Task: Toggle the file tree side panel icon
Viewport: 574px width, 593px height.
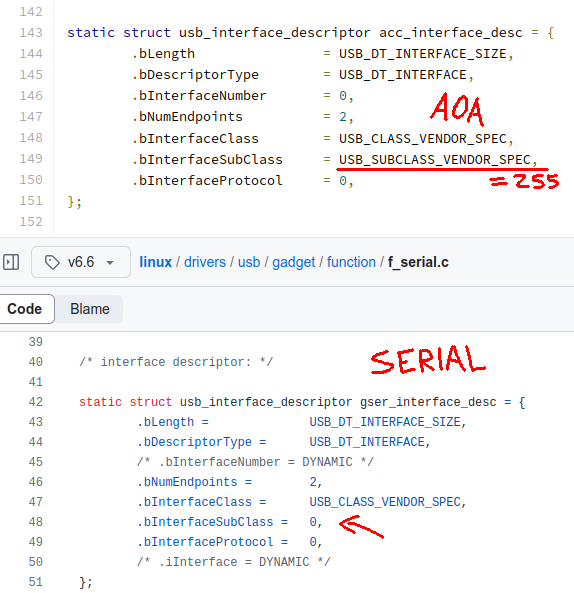Action: 11,262
